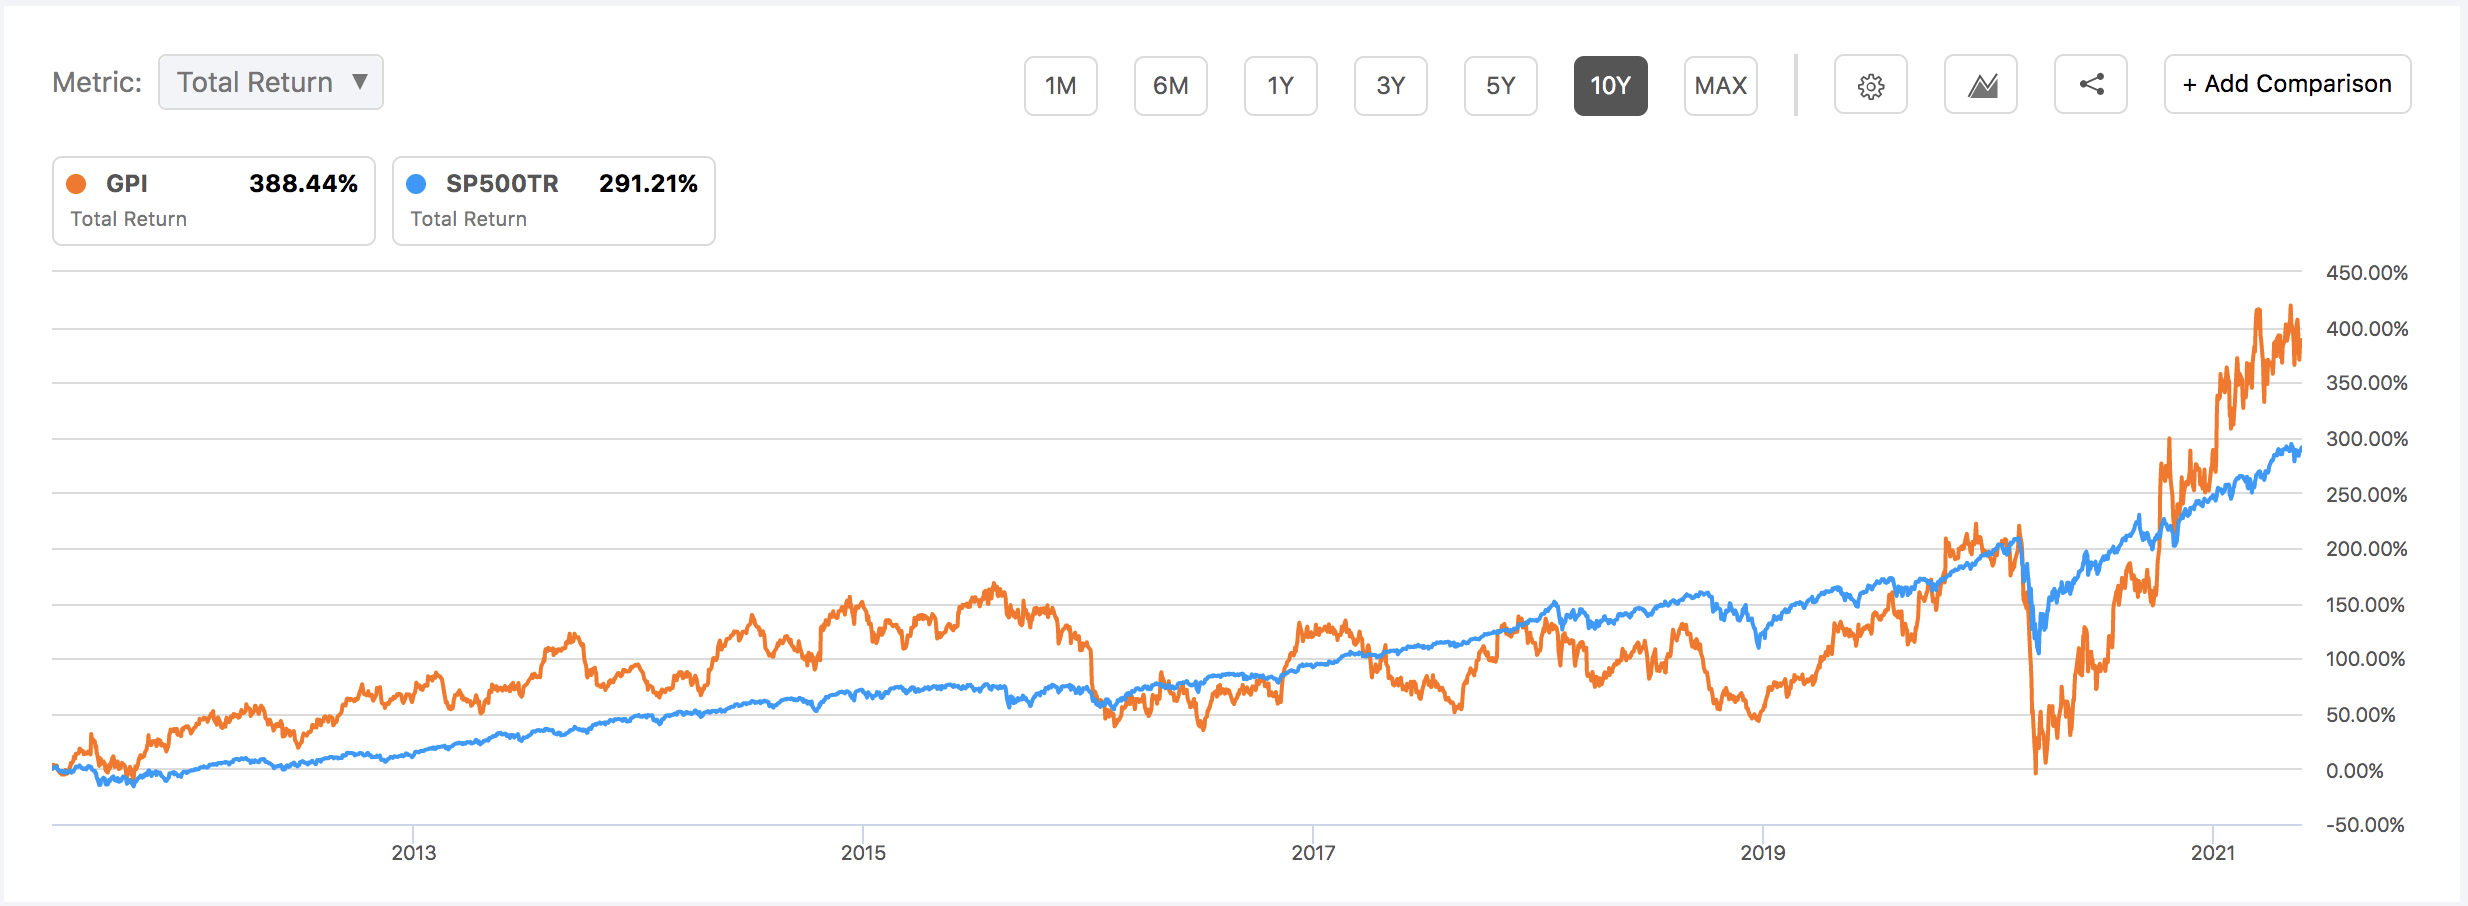Click the 300.00% y-axis label

point(2366,439)
